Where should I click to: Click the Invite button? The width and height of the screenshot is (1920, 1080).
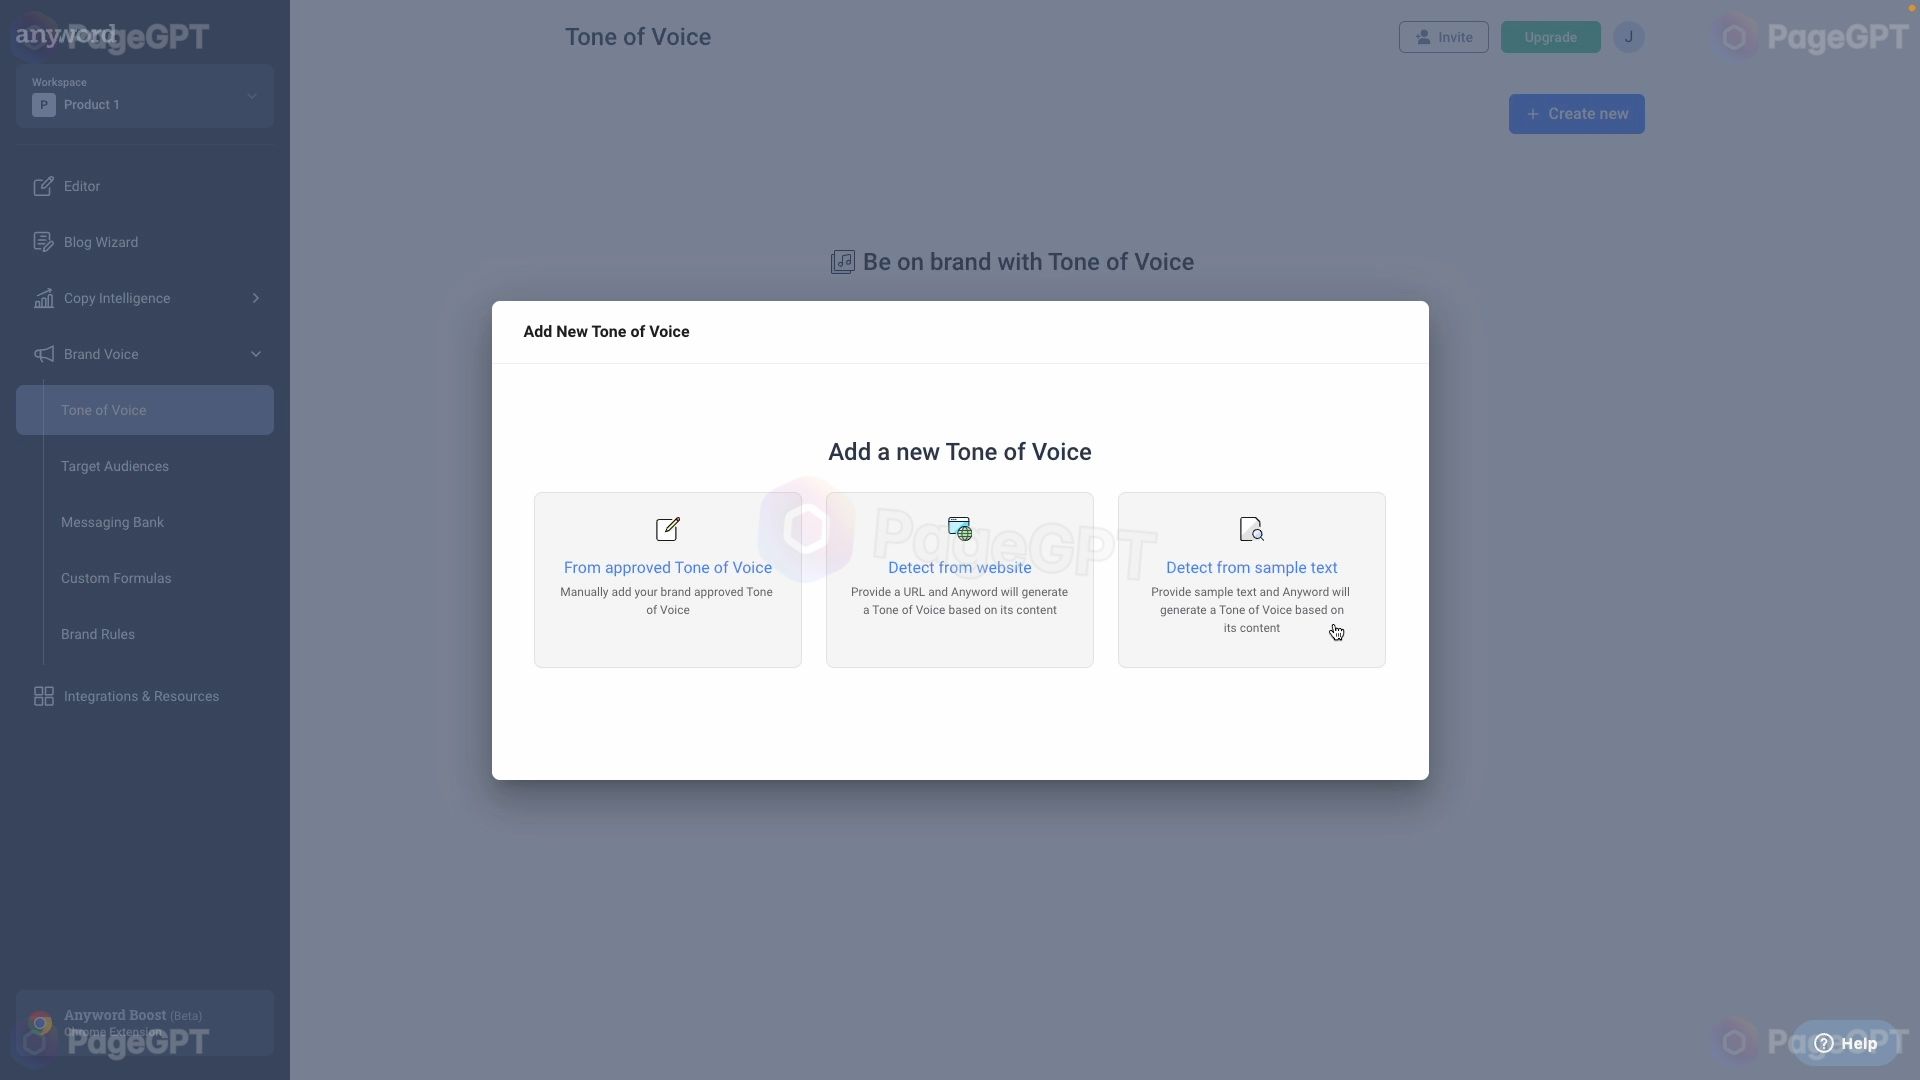pos(1443,37)
